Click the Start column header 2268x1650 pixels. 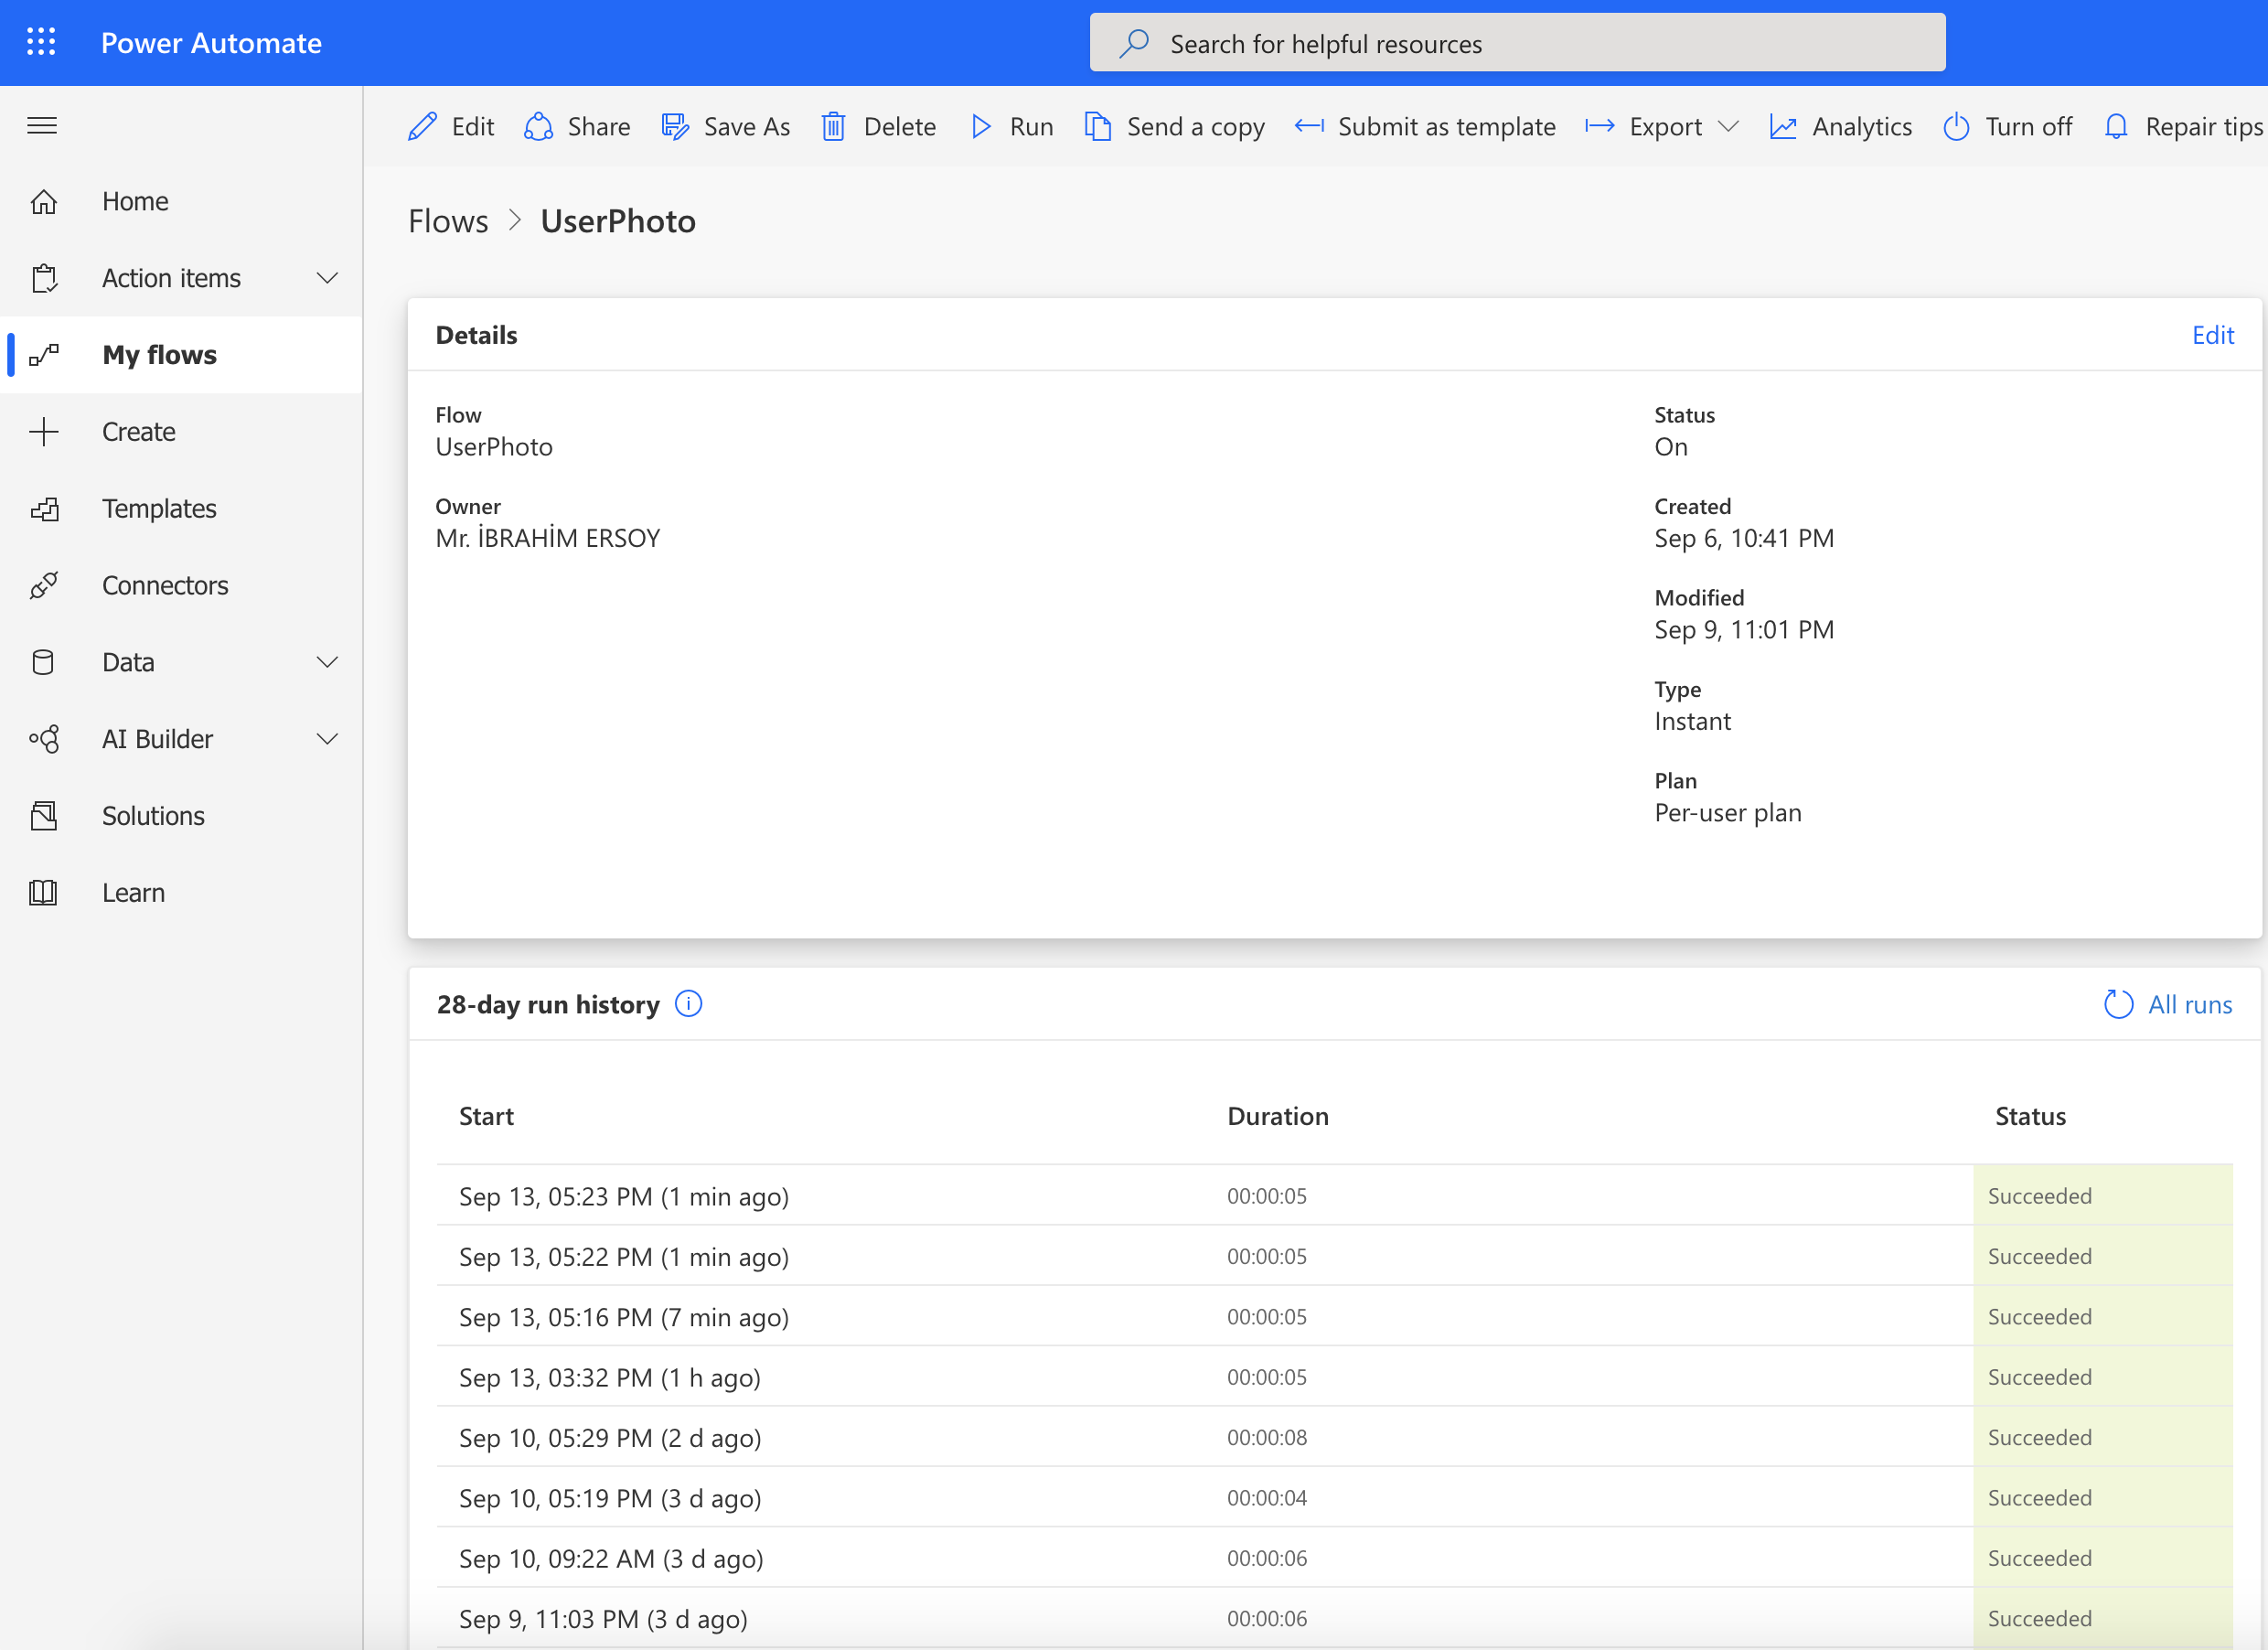(x=486, y=1116)
